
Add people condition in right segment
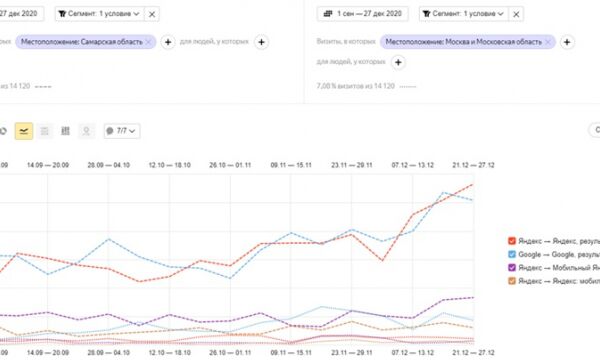[x=398, y=62]
